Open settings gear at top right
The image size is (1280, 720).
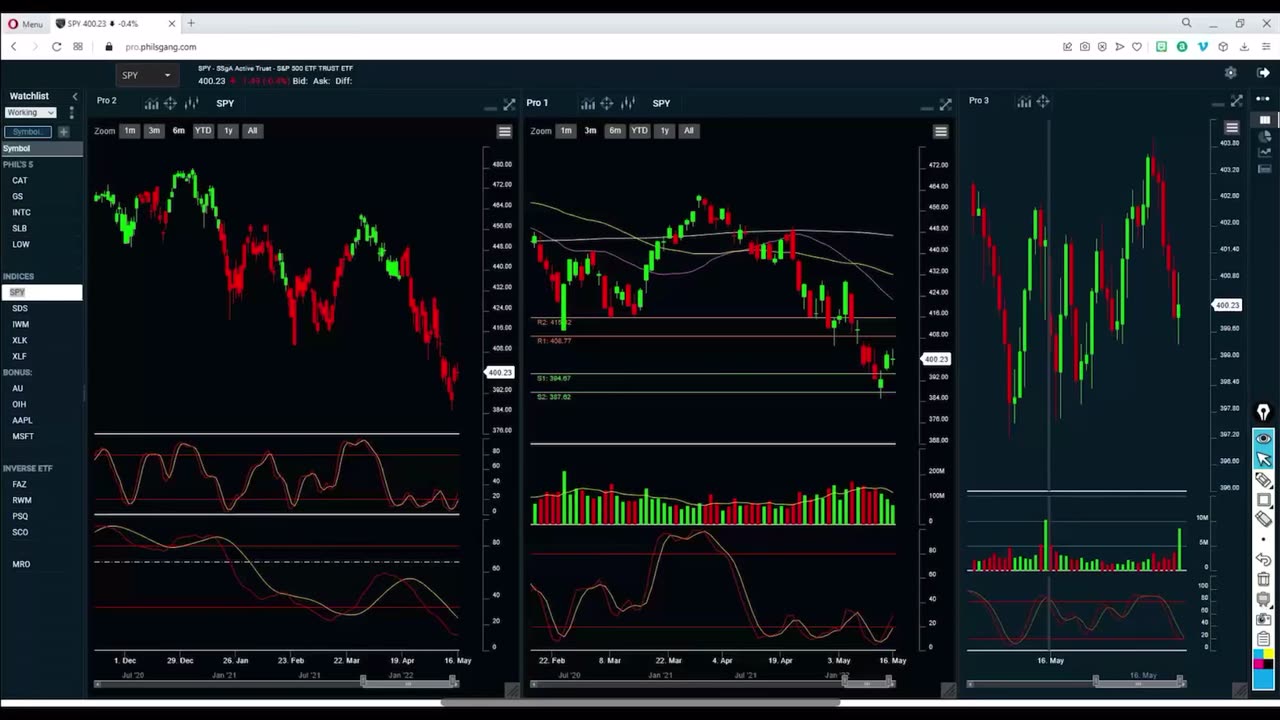(x=1231, y=73)
